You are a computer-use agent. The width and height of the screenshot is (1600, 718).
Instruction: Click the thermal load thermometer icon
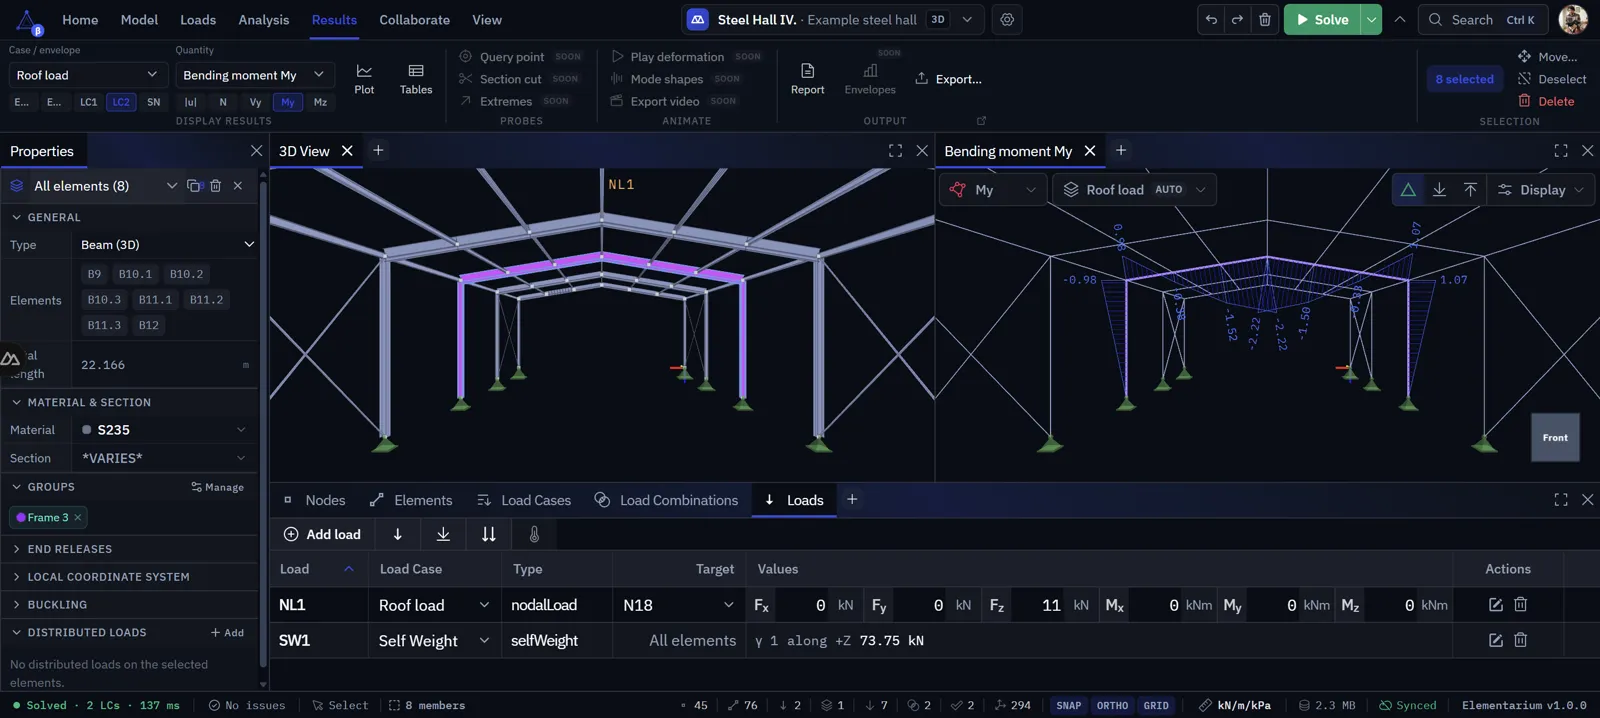tap(534, 534)
